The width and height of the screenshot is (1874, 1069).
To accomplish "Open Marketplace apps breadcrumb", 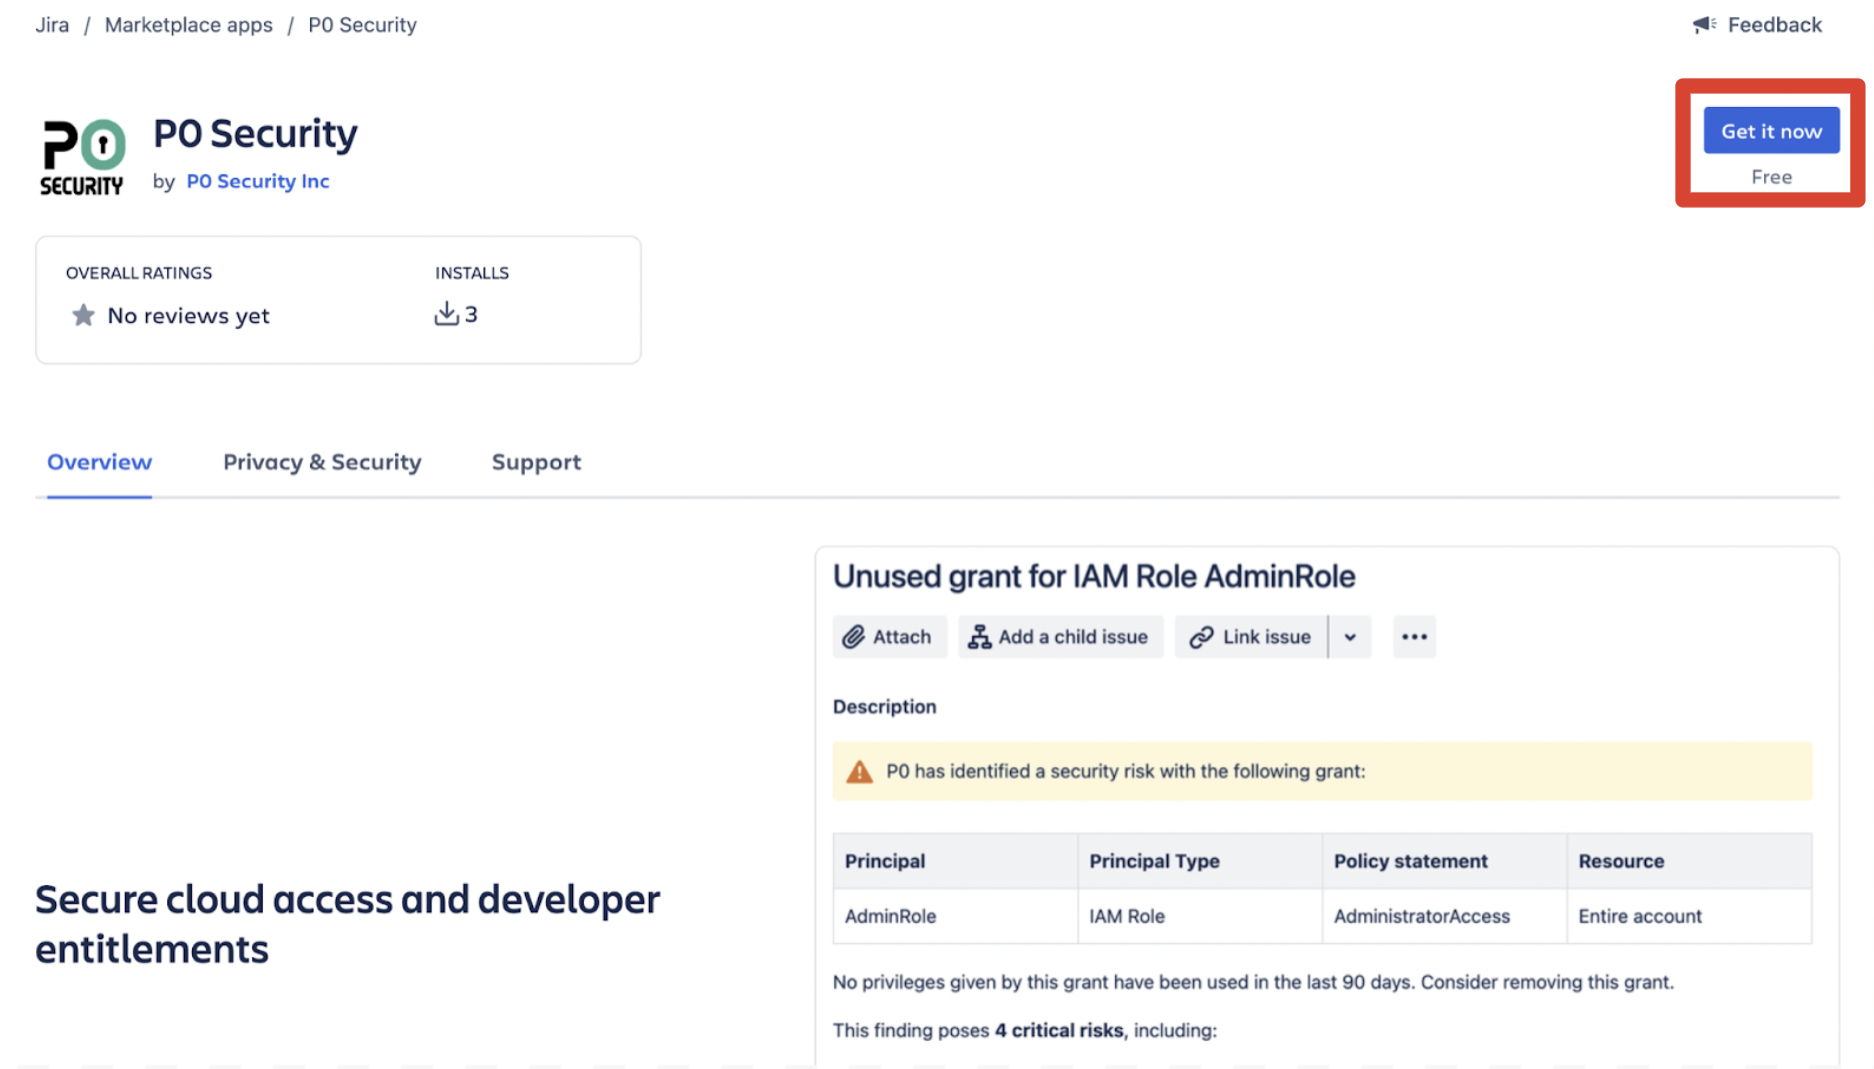I will 189,25.
